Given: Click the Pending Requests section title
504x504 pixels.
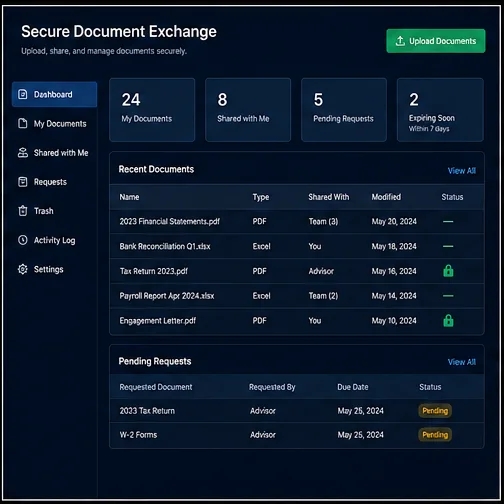Looking at the screenshot, I should click(155, 361).
